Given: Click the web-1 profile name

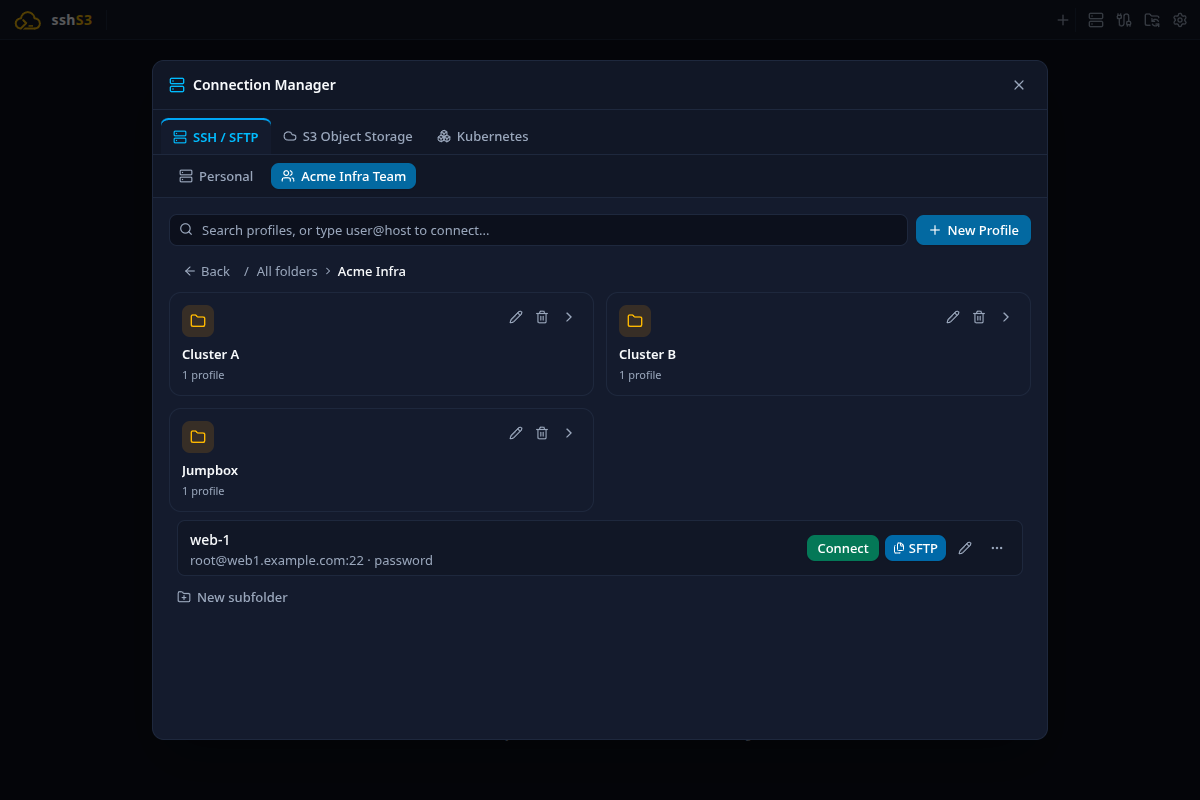Looking at the screenshot, I should 210,540.
